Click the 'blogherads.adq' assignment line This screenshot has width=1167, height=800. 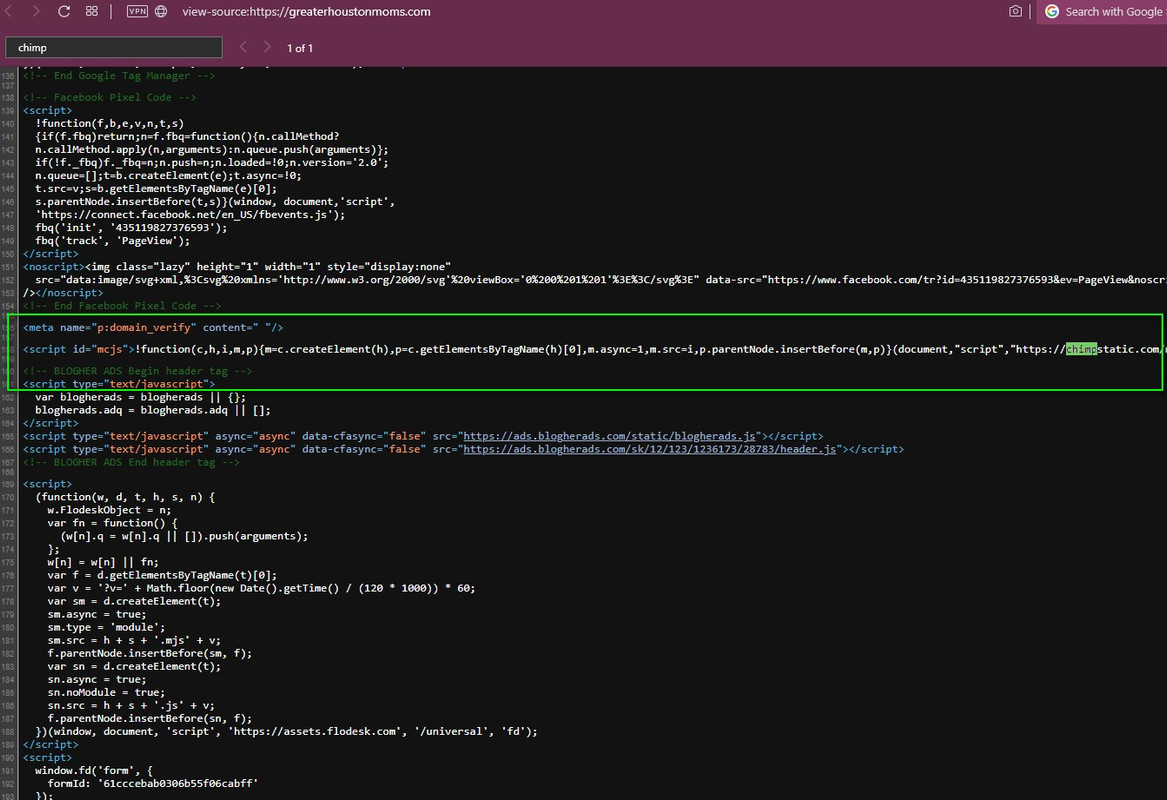point(153,410)
